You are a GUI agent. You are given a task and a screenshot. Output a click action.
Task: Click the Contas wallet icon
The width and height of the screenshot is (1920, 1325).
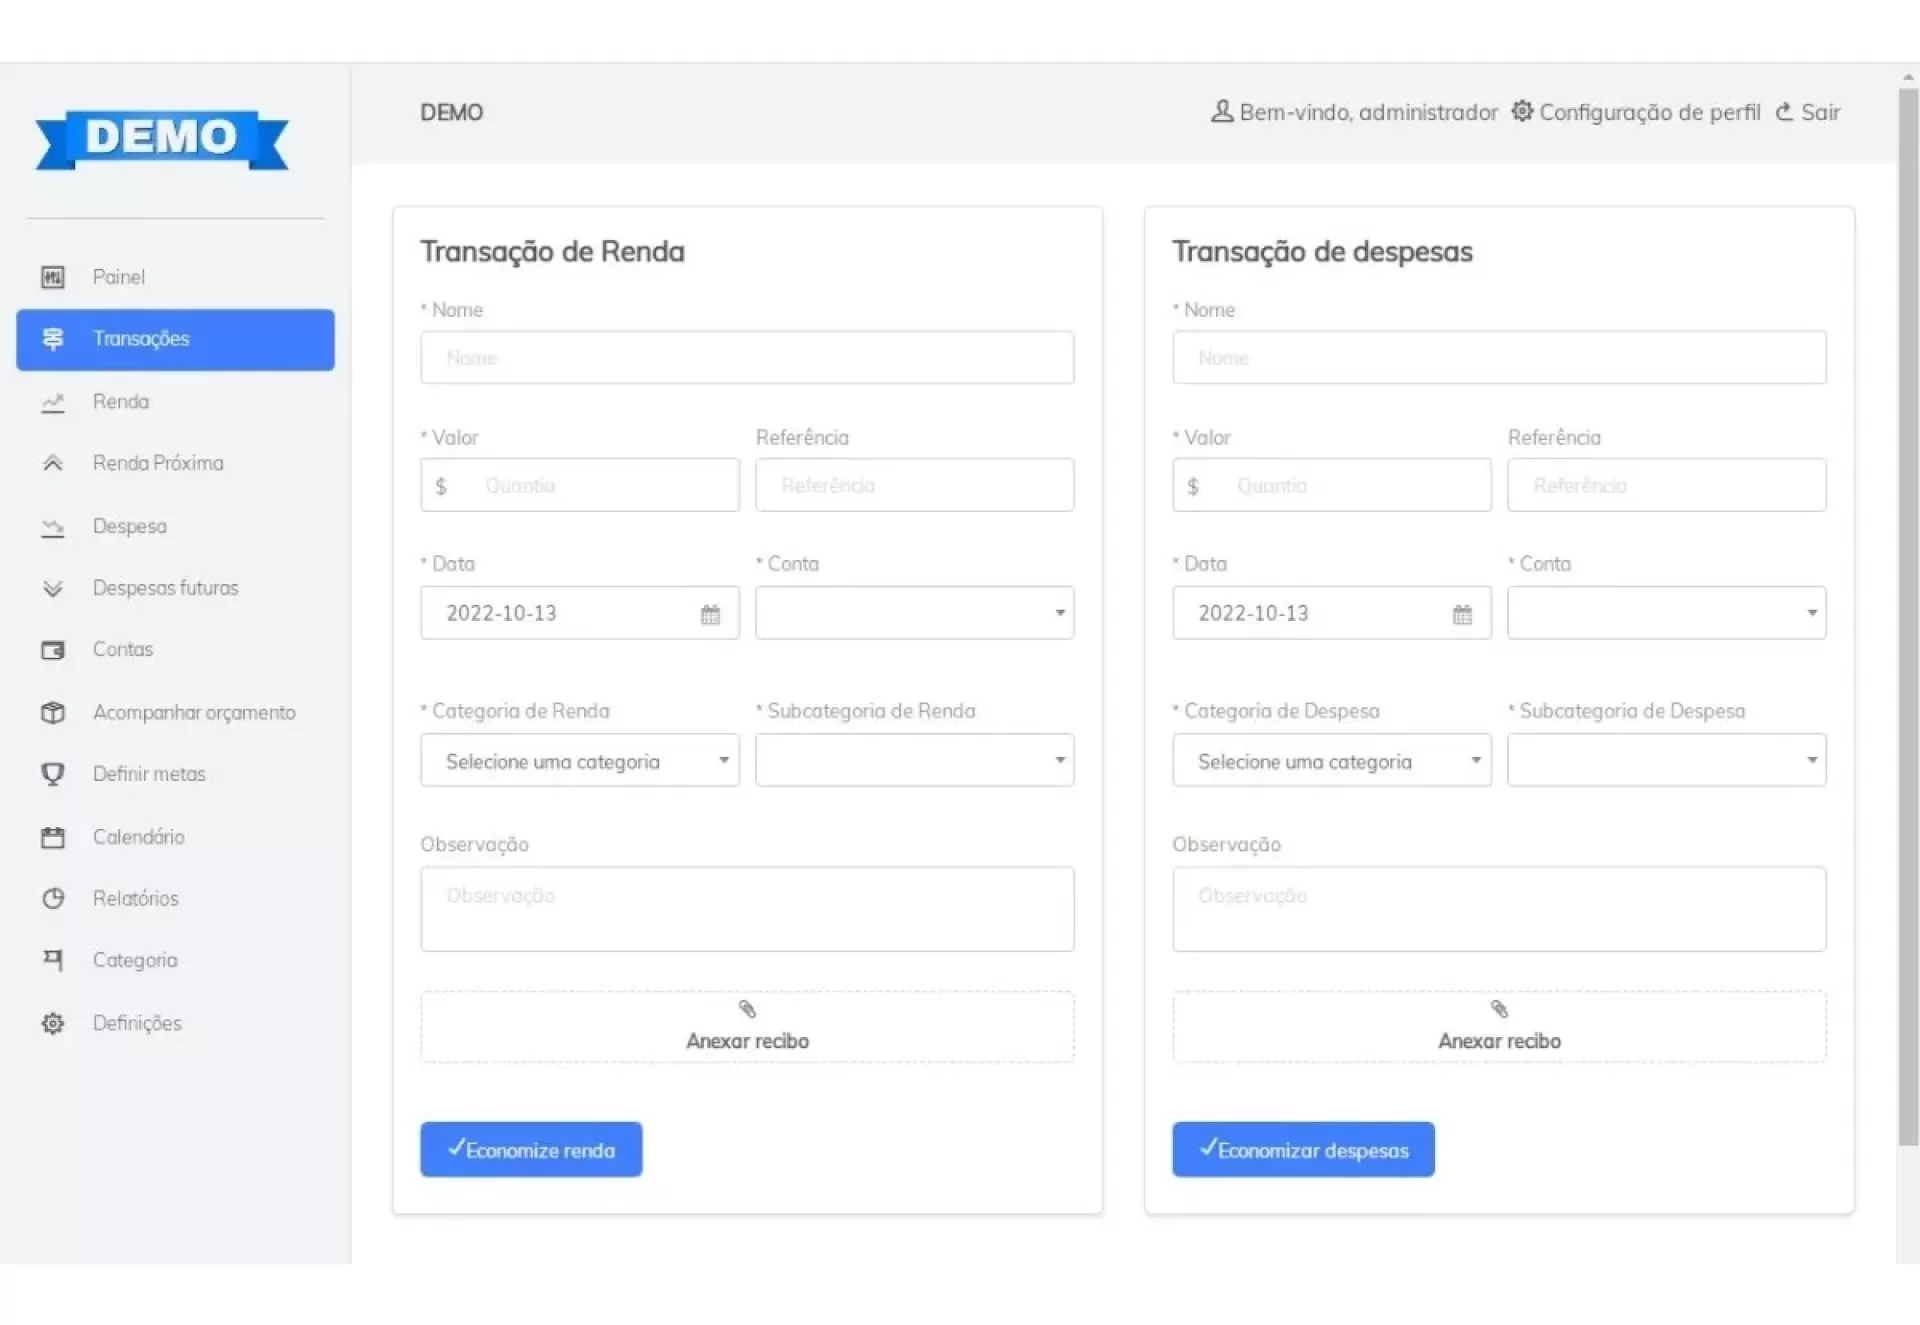53,650
